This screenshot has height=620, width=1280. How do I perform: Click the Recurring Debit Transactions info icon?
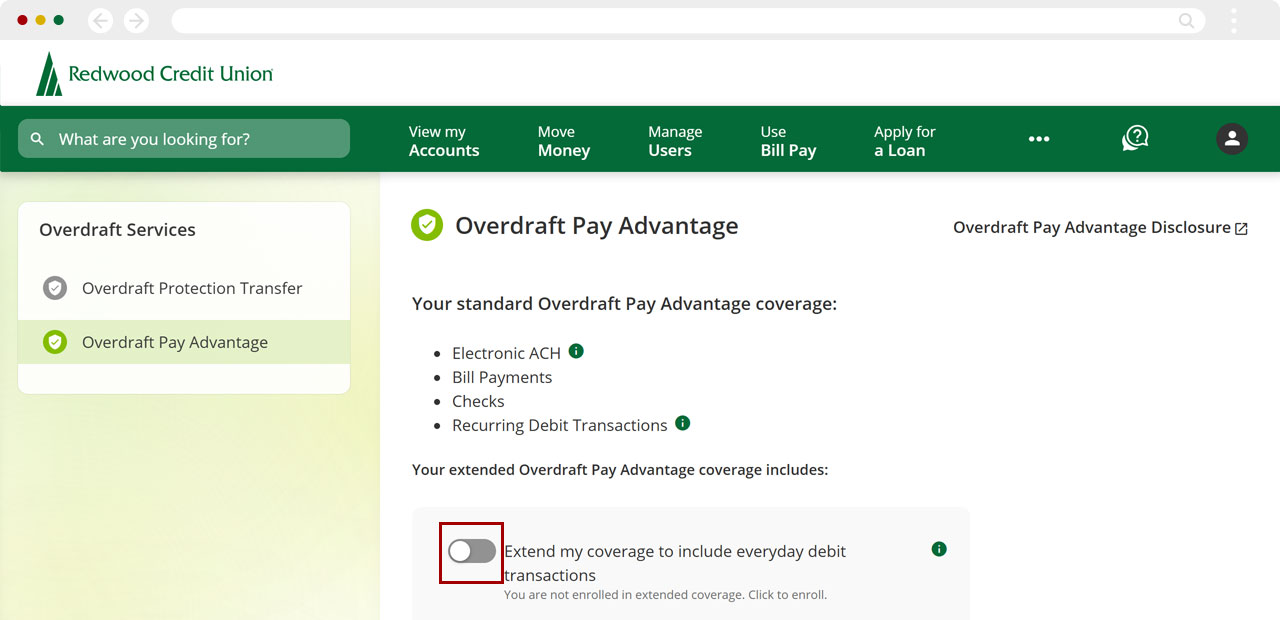tap(682, 423)
